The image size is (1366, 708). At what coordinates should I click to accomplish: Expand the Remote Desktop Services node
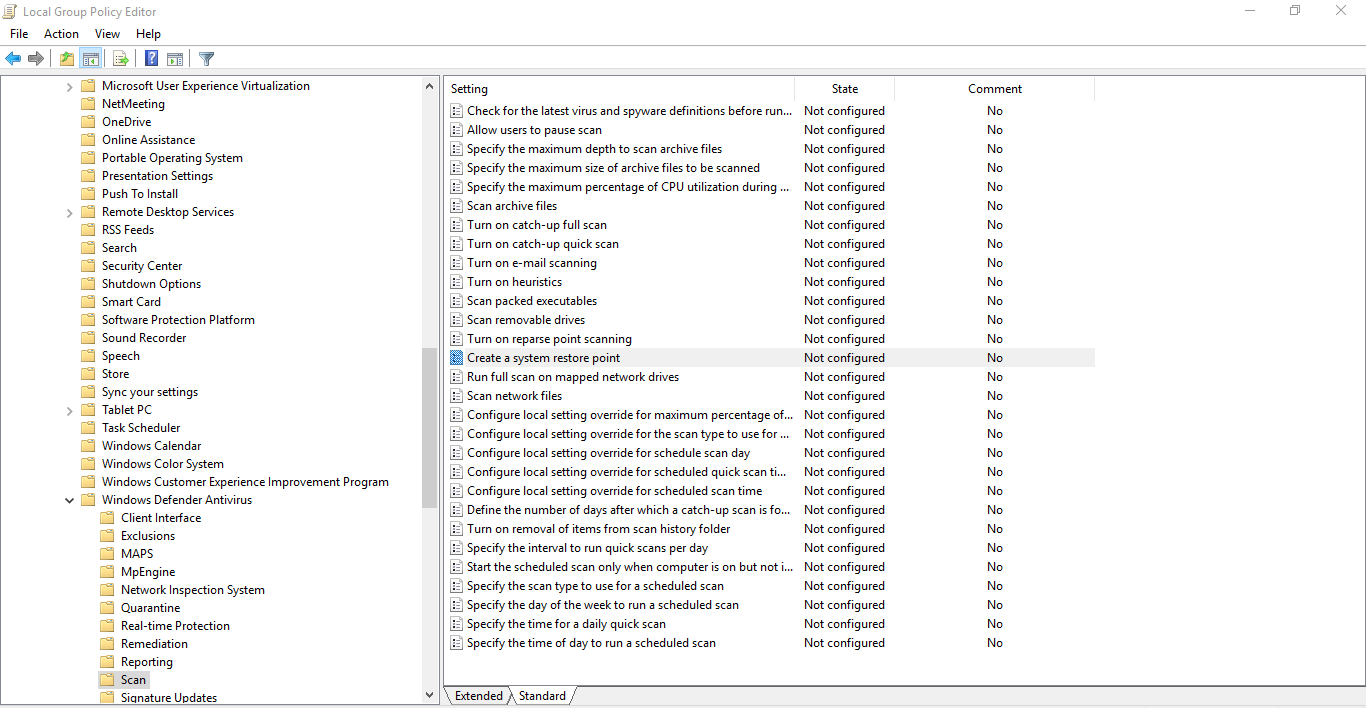[69, 211]
